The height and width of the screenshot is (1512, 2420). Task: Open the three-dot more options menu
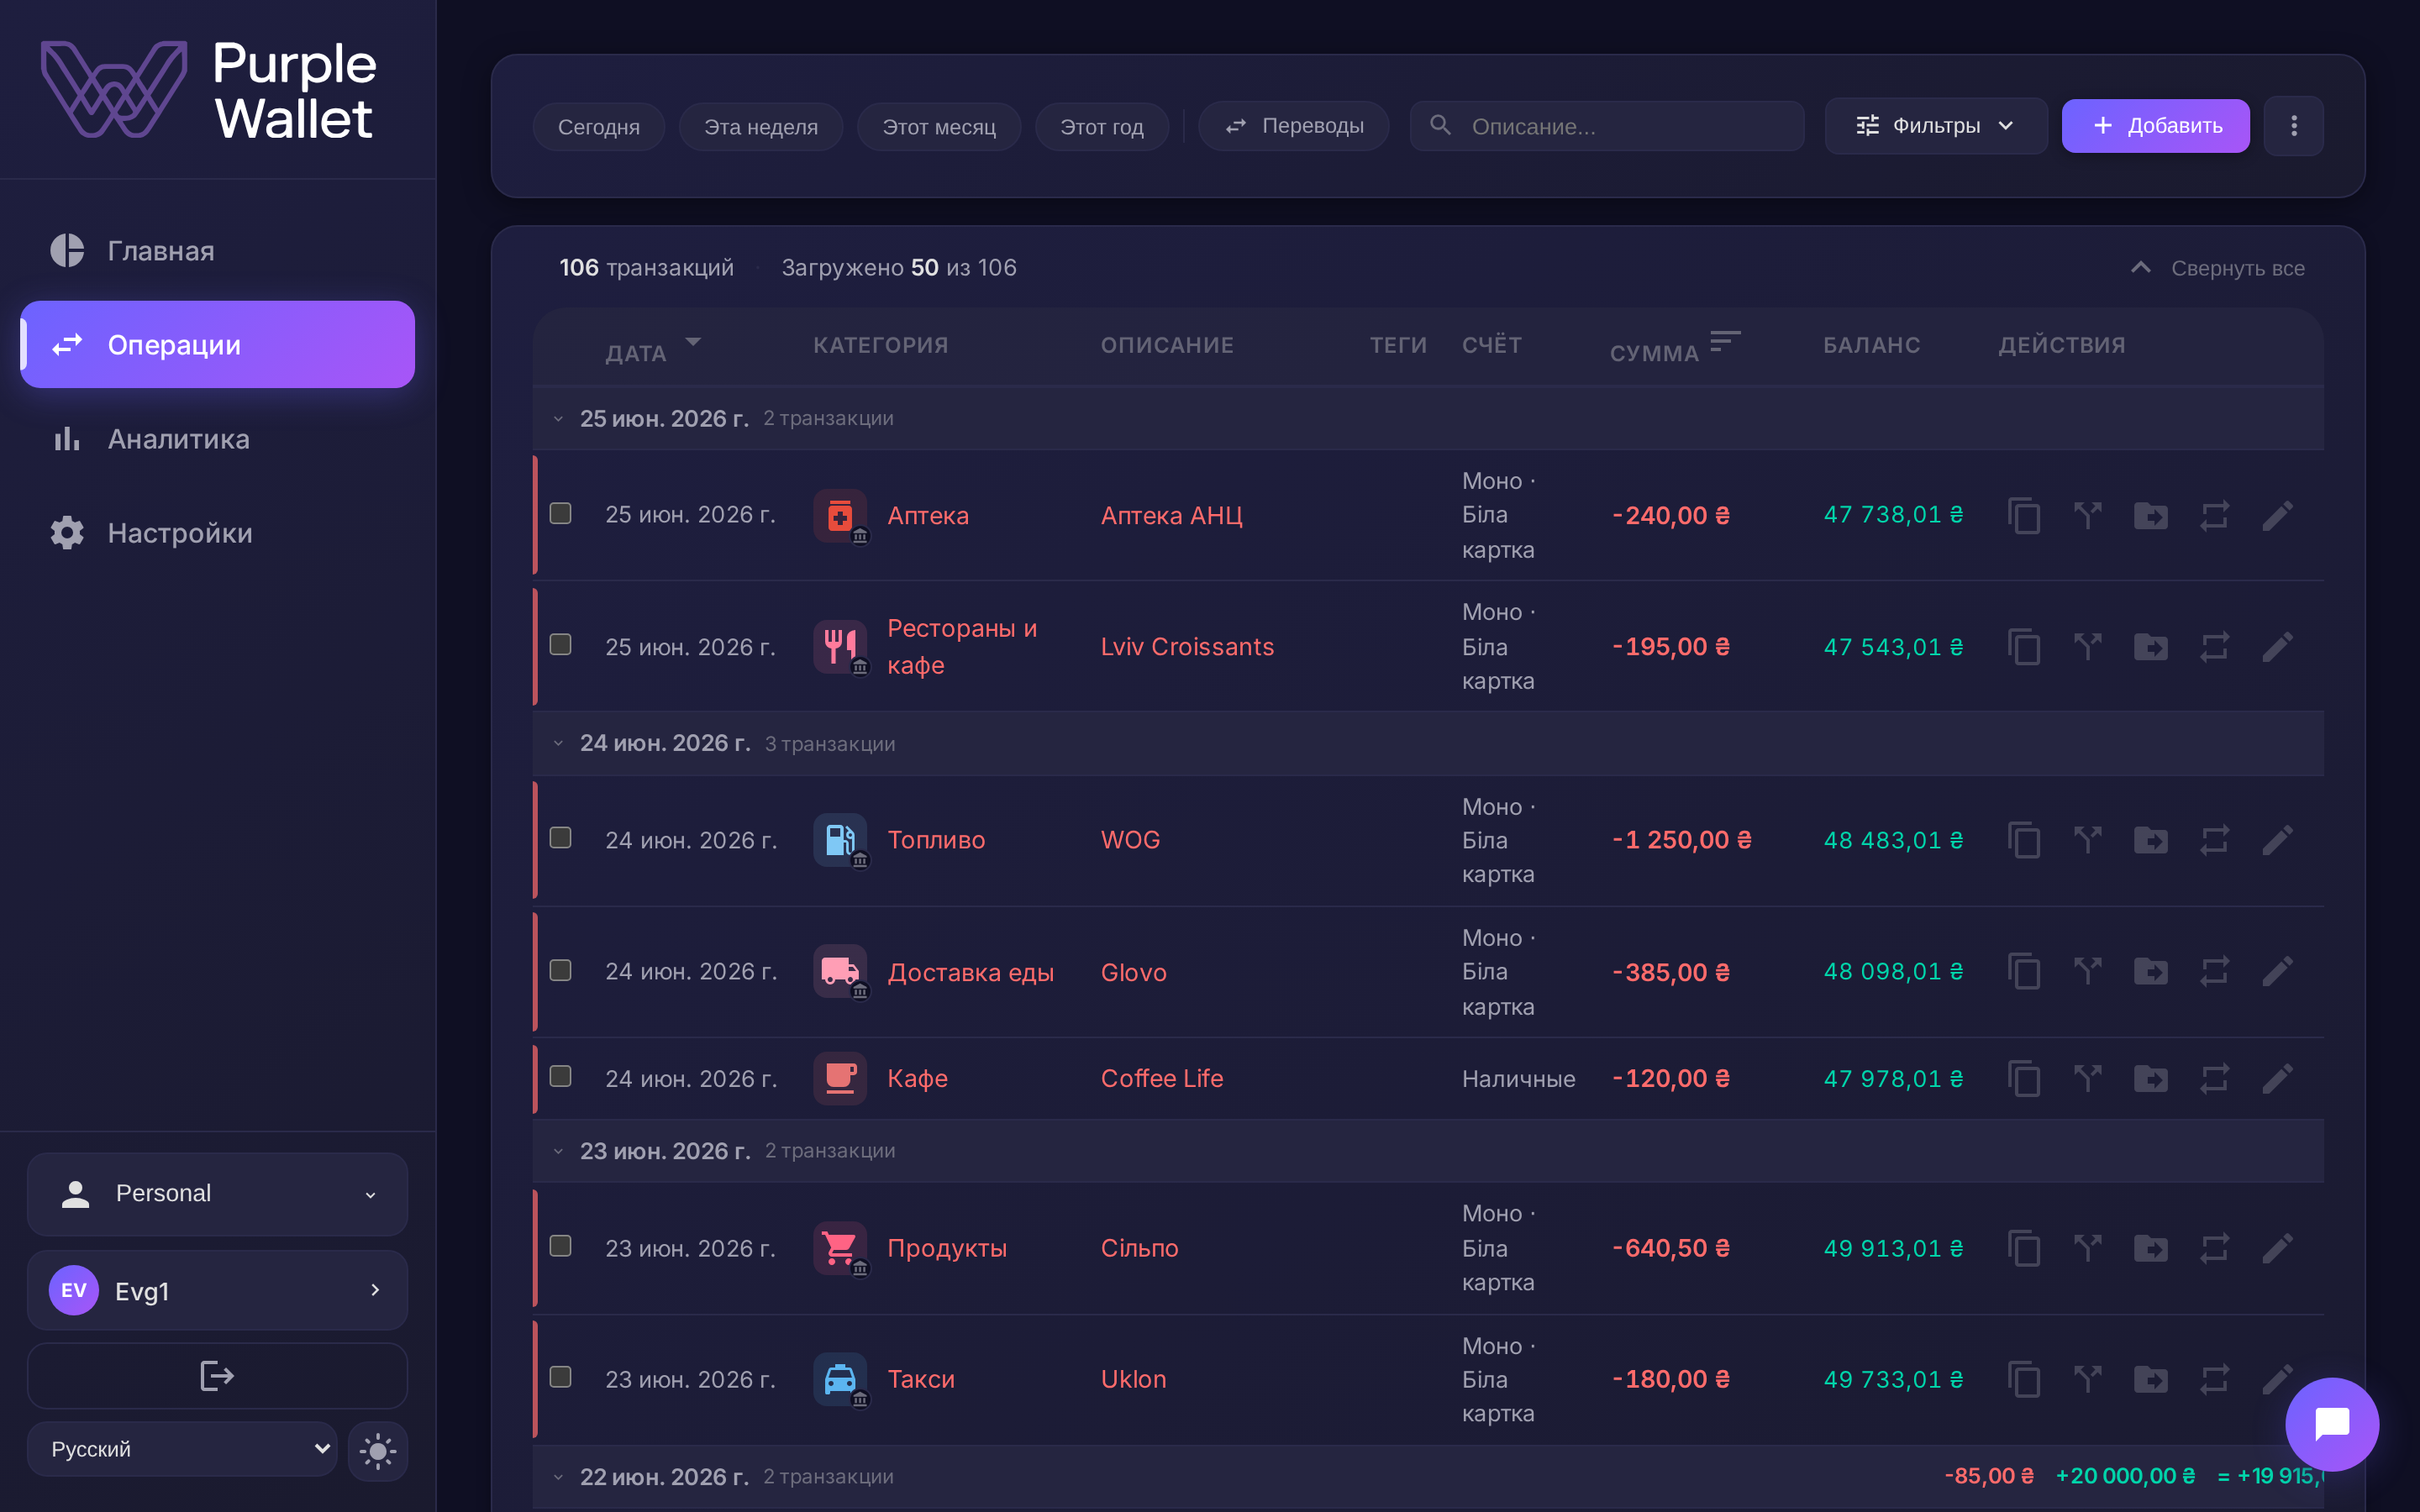point(2294,126)
